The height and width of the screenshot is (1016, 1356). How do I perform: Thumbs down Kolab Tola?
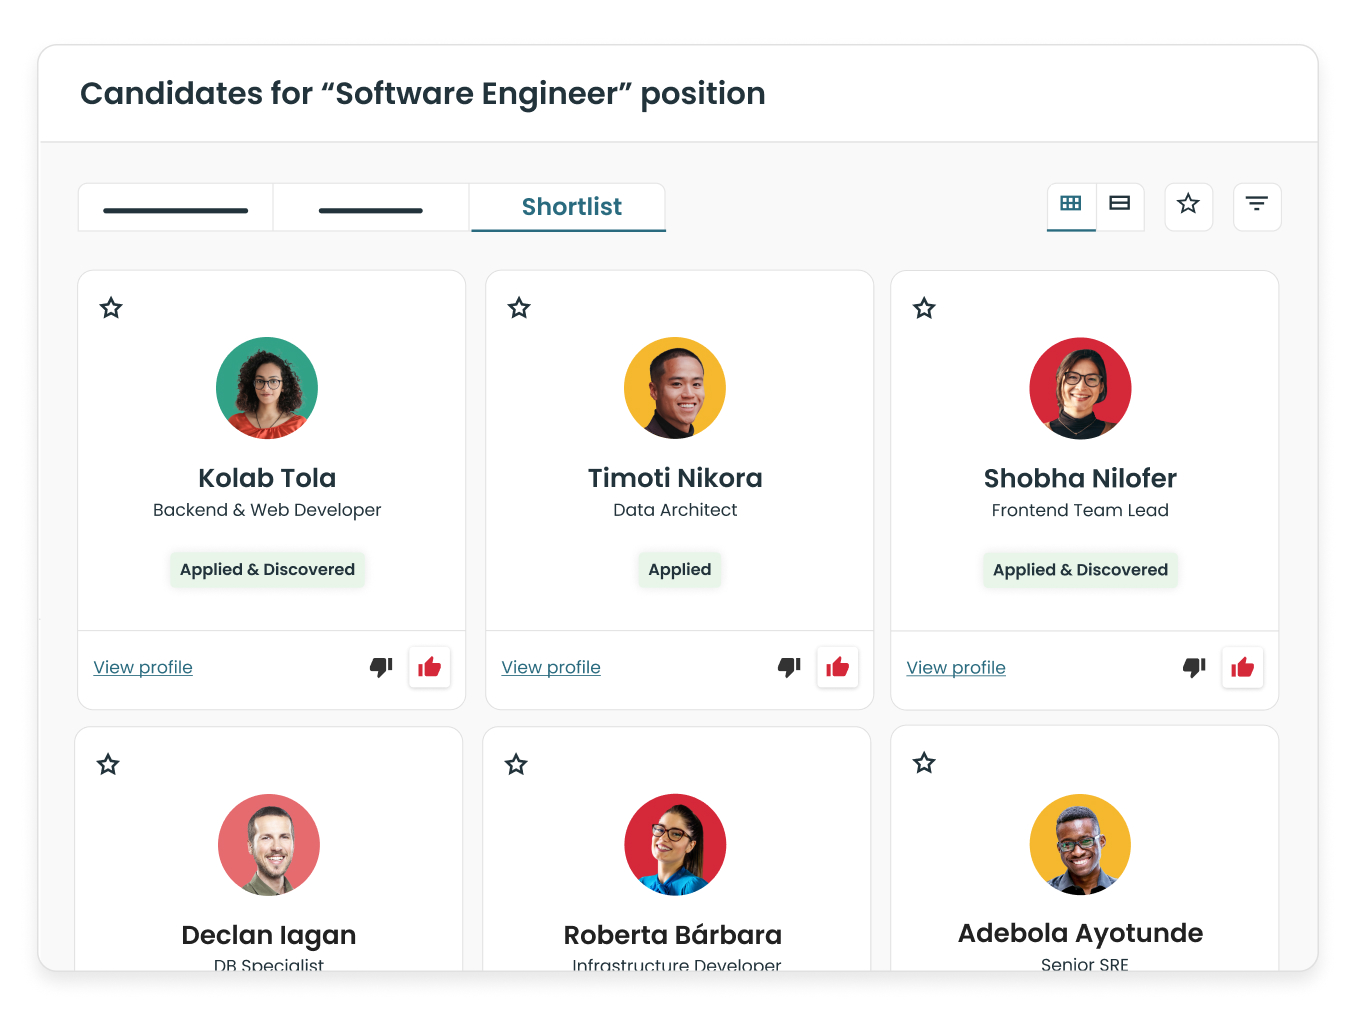pos(382,667)
